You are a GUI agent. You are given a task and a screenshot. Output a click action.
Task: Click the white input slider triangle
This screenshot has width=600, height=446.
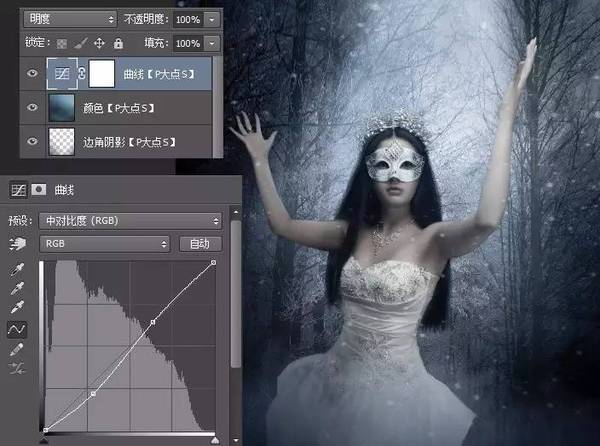click(x=215, y=441)
